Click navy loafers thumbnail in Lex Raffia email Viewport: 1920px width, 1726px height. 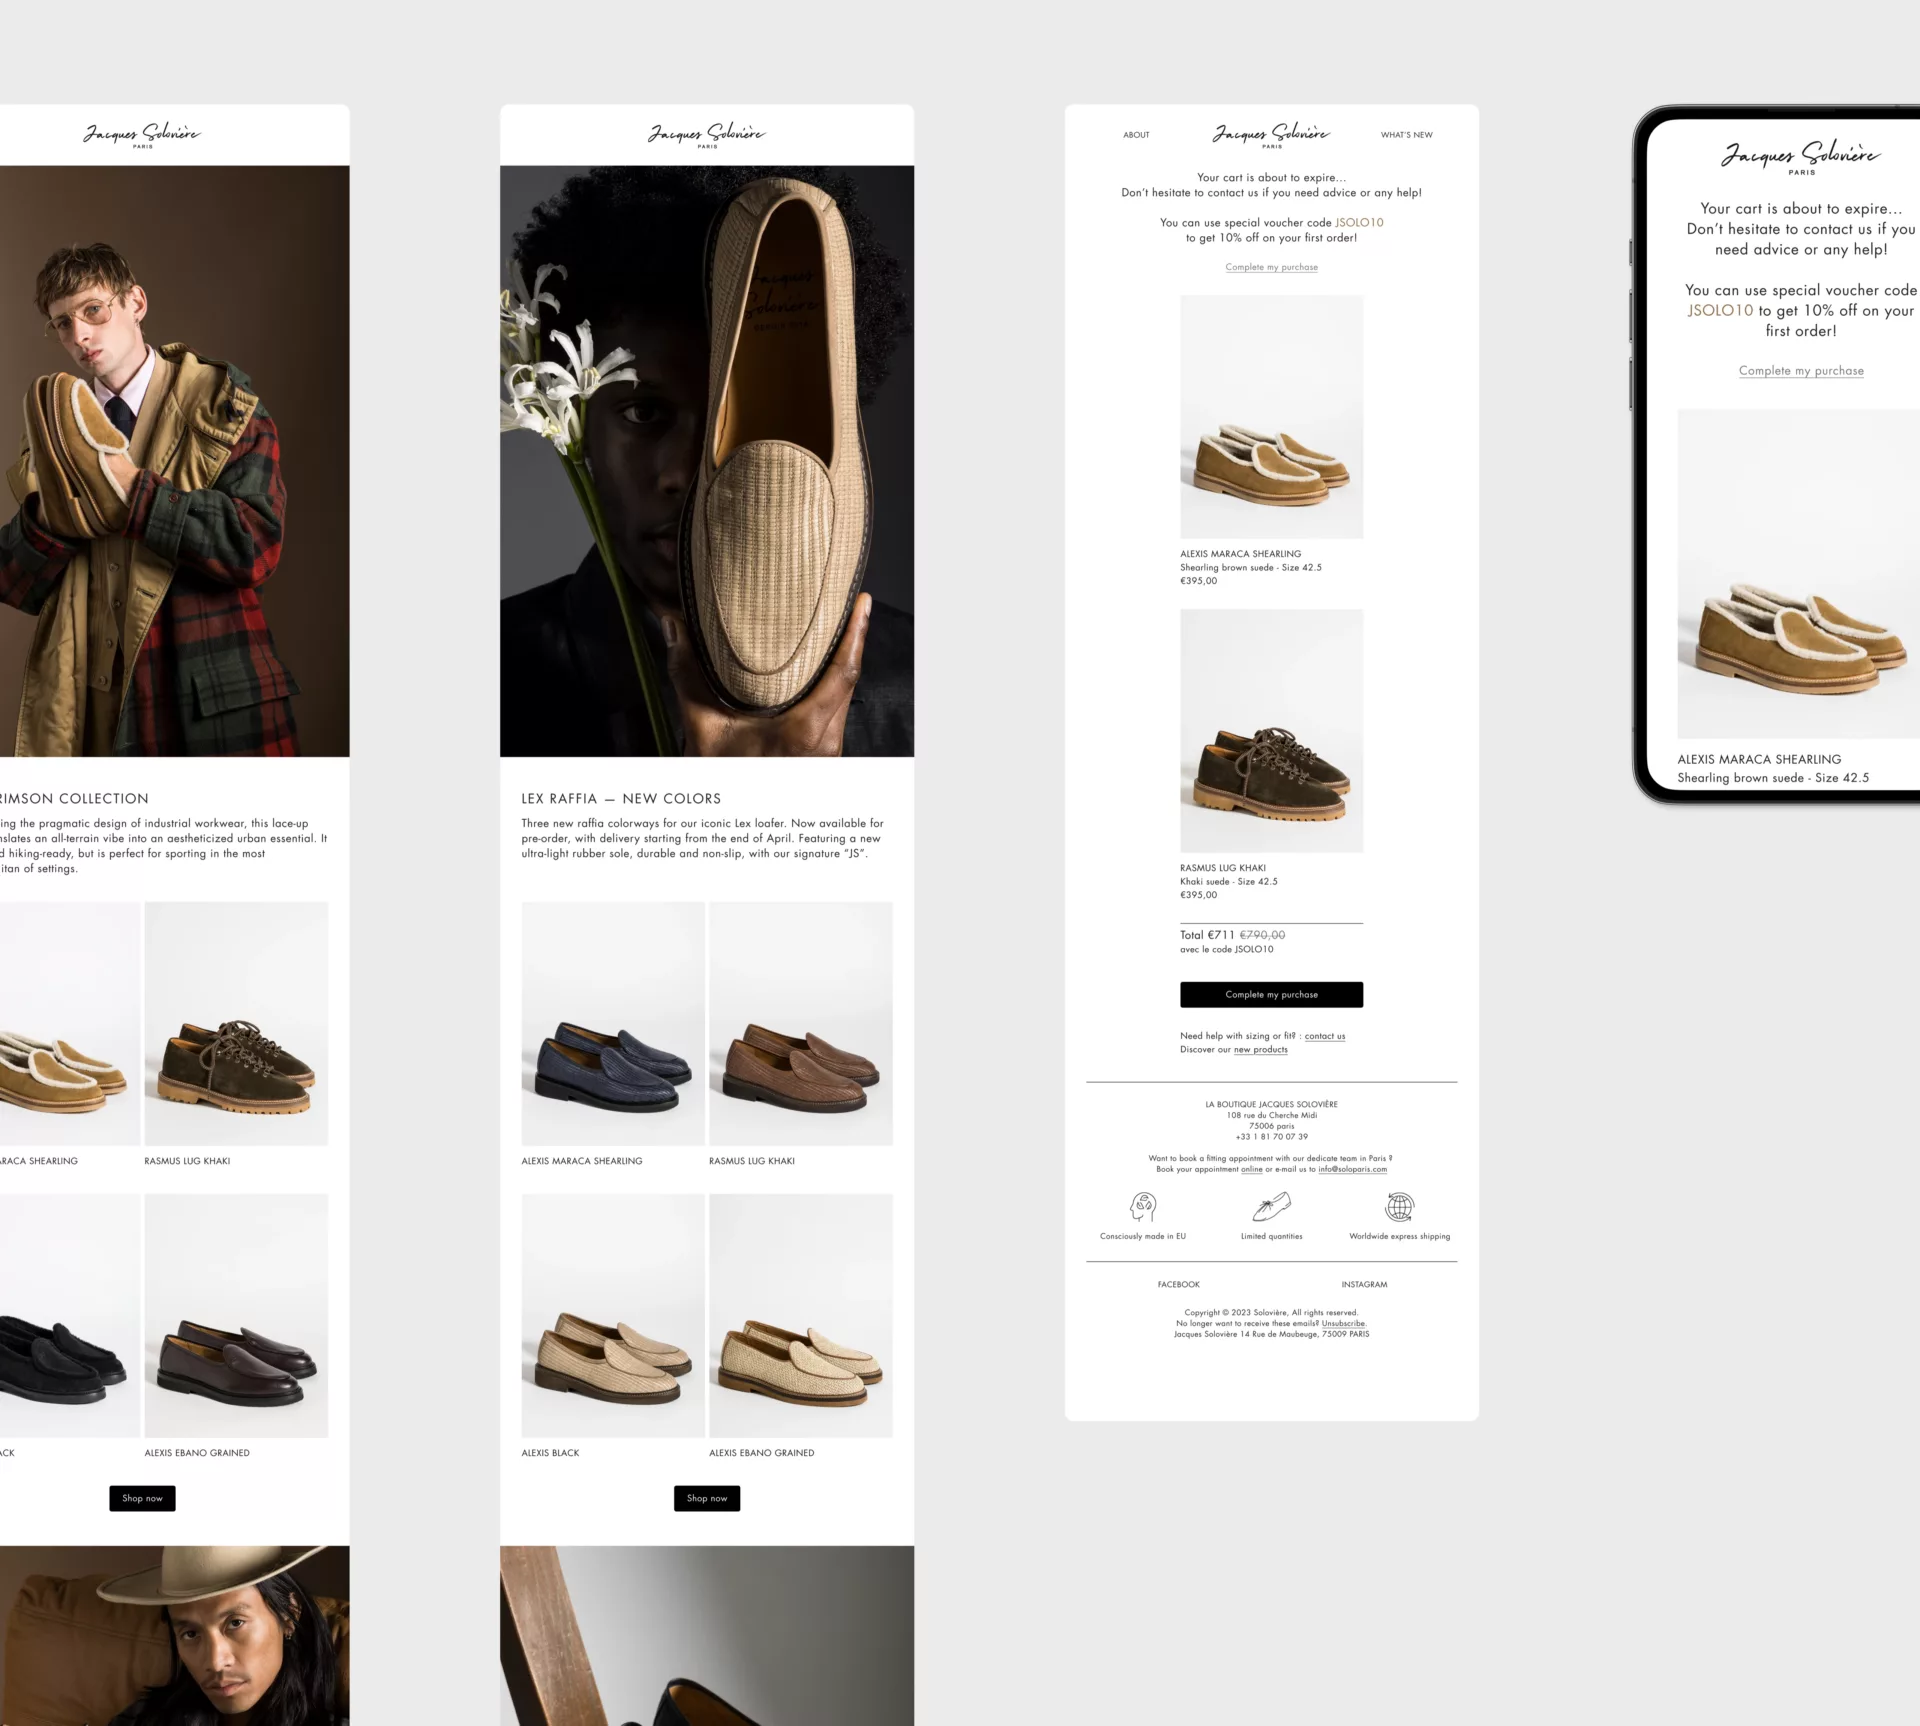[x=613, y=1024]
